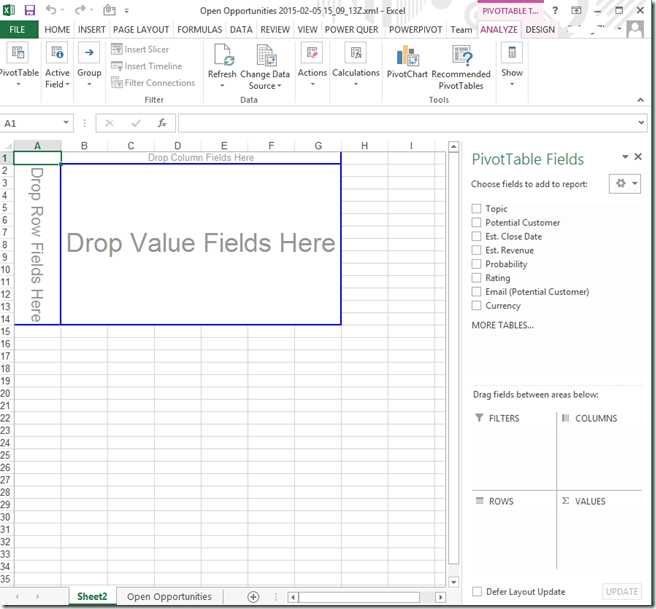Open the Show dropdown arrow
This screenshot has height=609, width=656.
pos(512,84)
